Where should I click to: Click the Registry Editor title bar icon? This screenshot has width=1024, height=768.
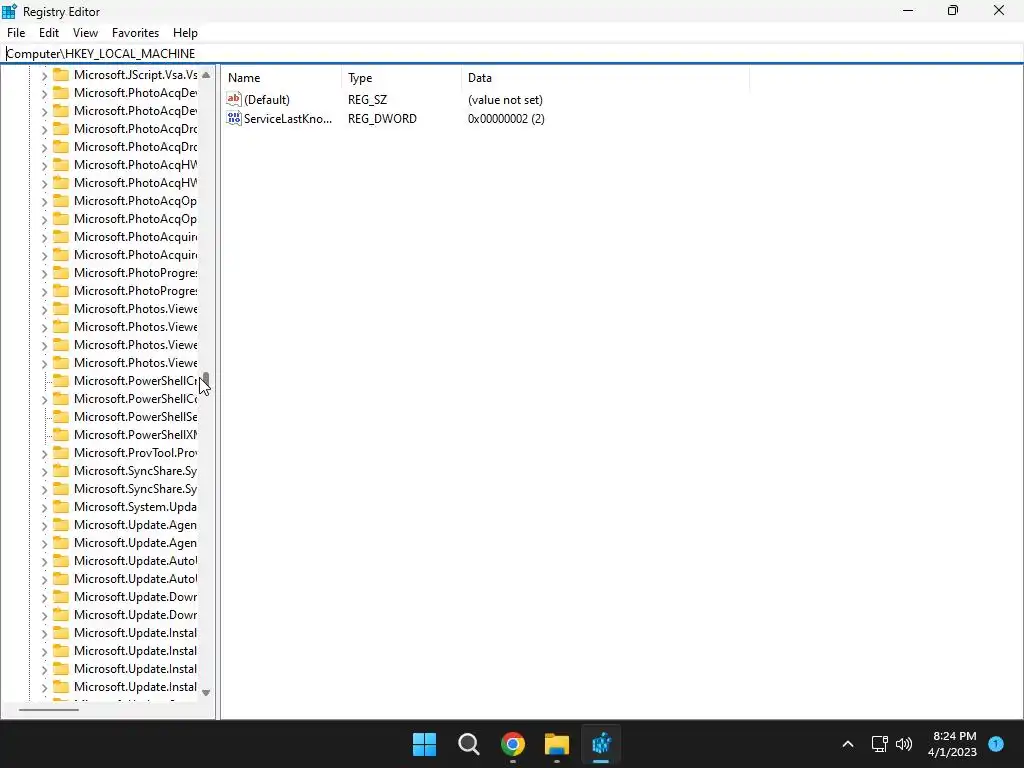click(9, 11)
